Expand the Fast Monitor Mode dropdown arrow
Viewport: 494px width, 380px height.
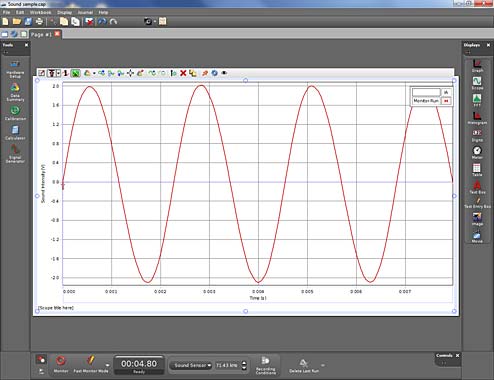click(x=107, y=365)
